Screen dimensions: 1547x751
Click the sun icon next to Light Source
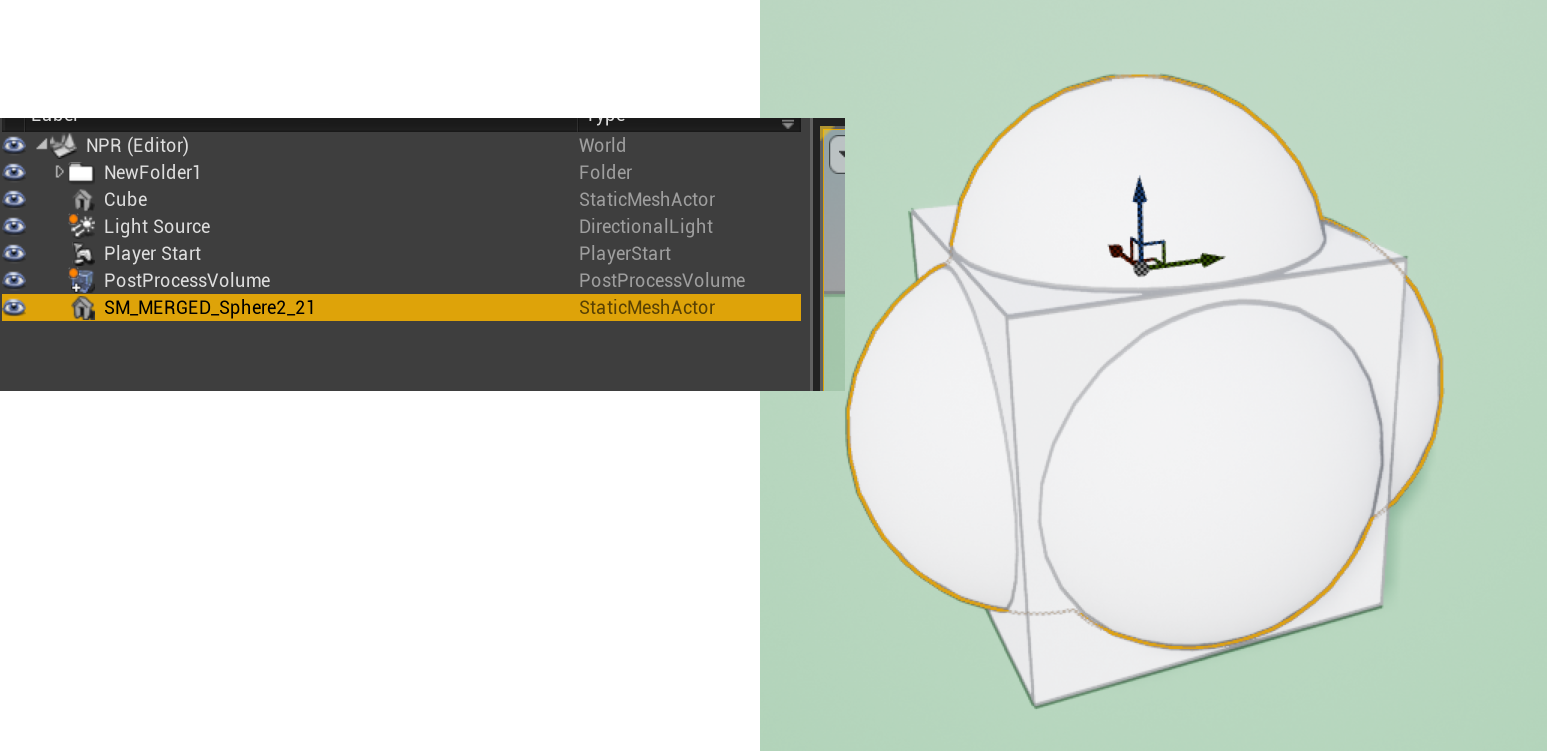coord(82,226)
